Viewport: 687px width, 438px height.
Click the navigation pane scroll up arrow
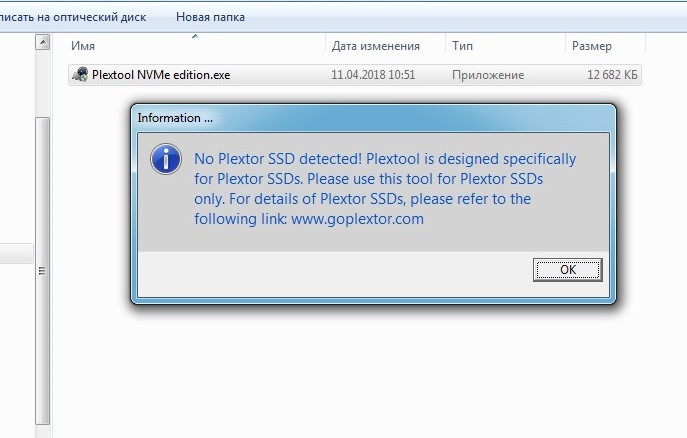tap(42, 43)
